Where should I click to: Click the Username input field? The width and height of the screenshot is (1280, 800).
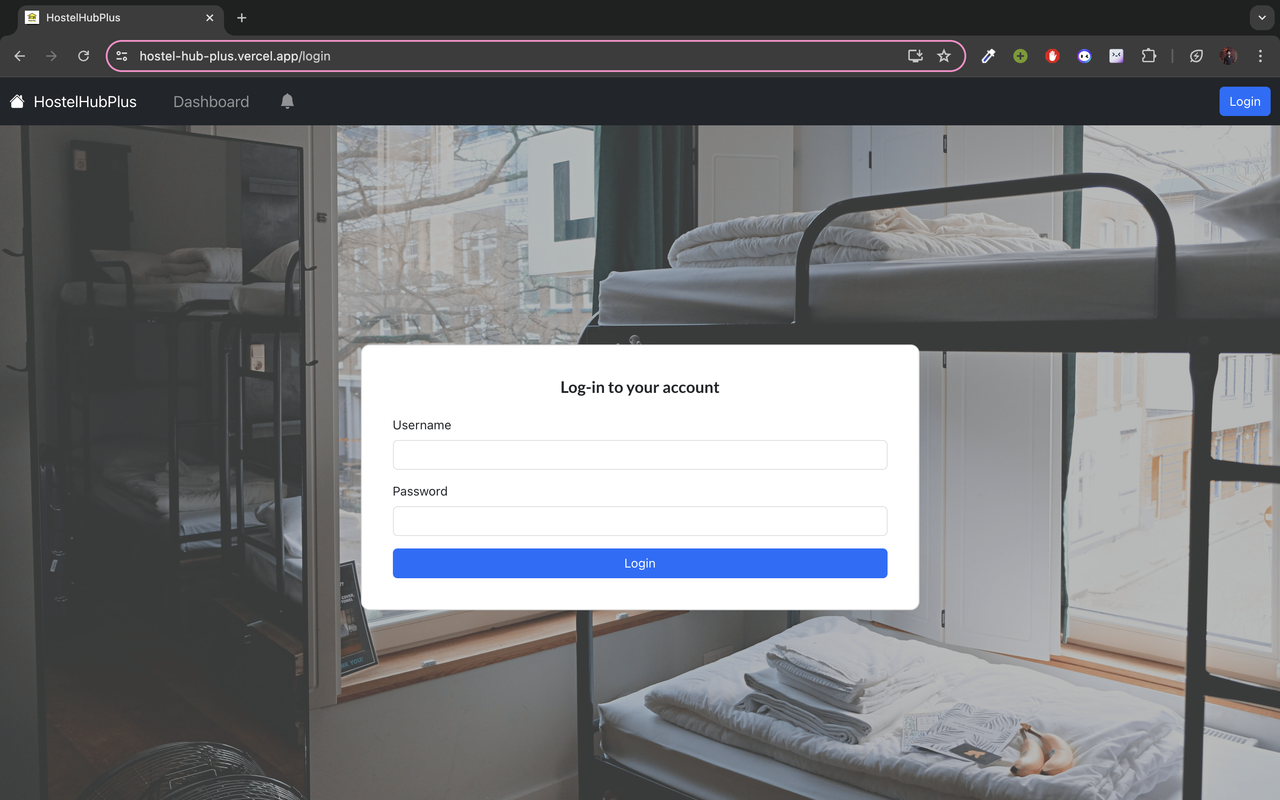(639, 454)
